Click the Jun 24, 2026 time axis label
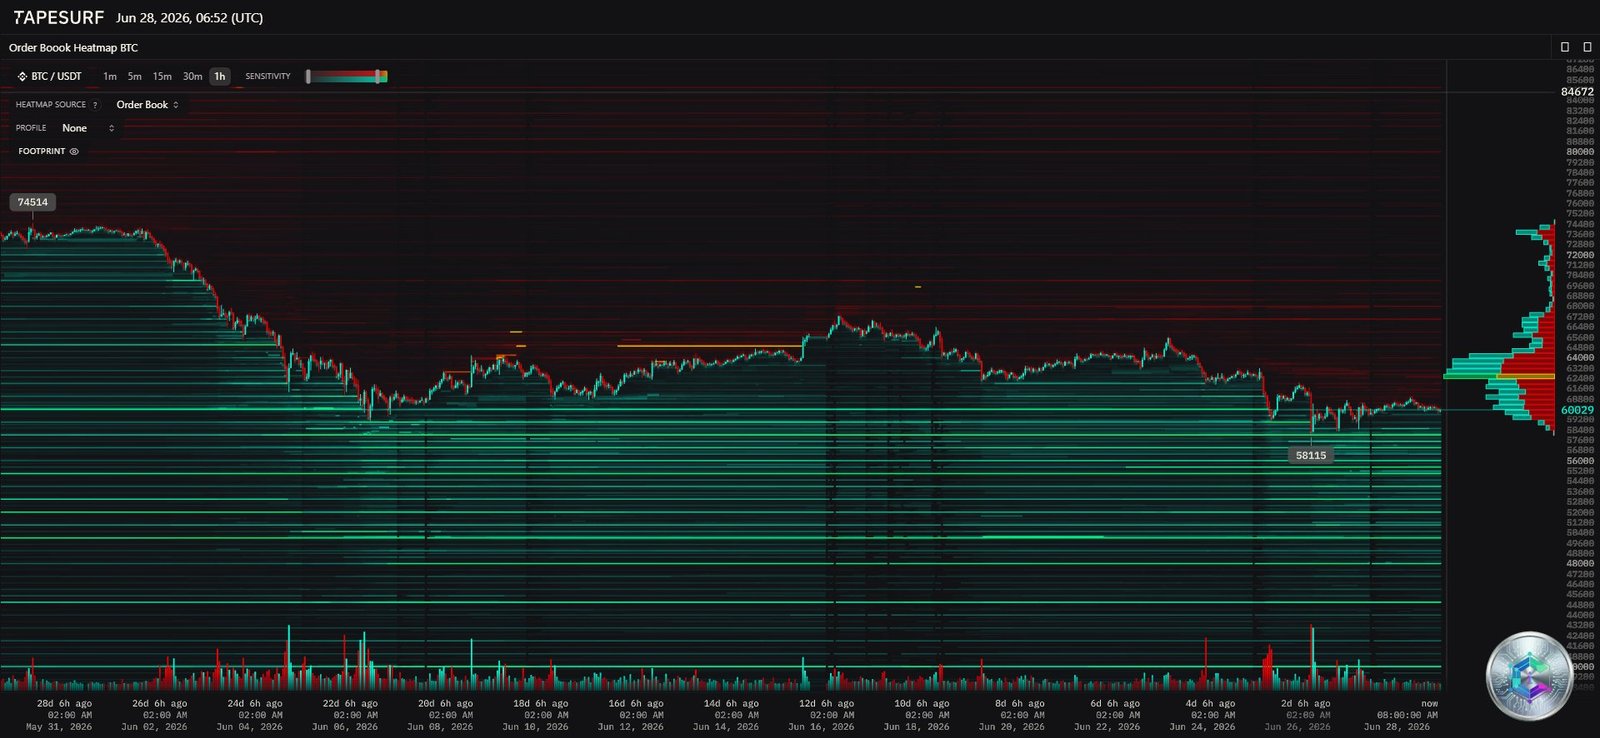1600x738 pixels. [x=1202, y=727]
